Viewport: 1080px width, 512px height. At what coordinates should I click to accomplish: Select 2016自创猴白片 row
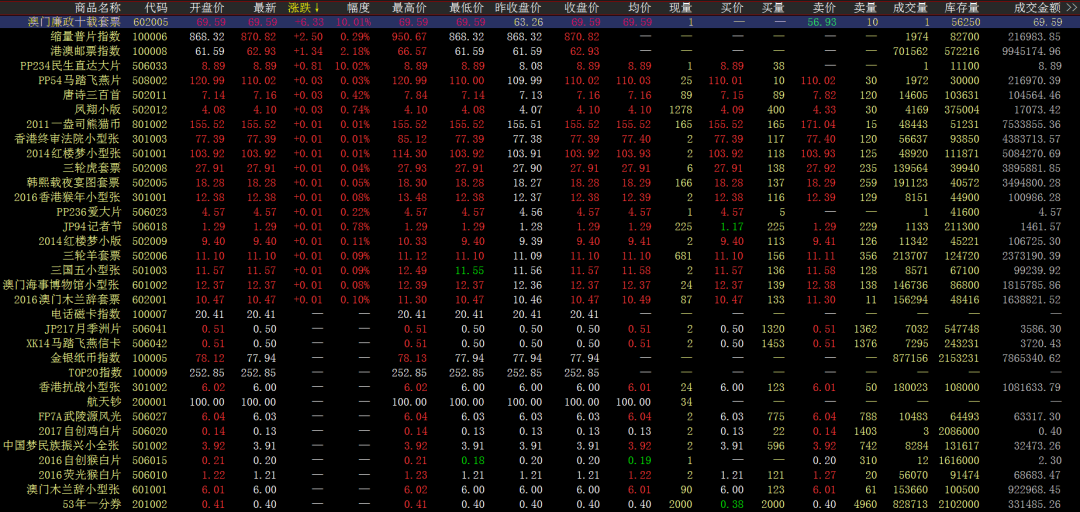540,460
